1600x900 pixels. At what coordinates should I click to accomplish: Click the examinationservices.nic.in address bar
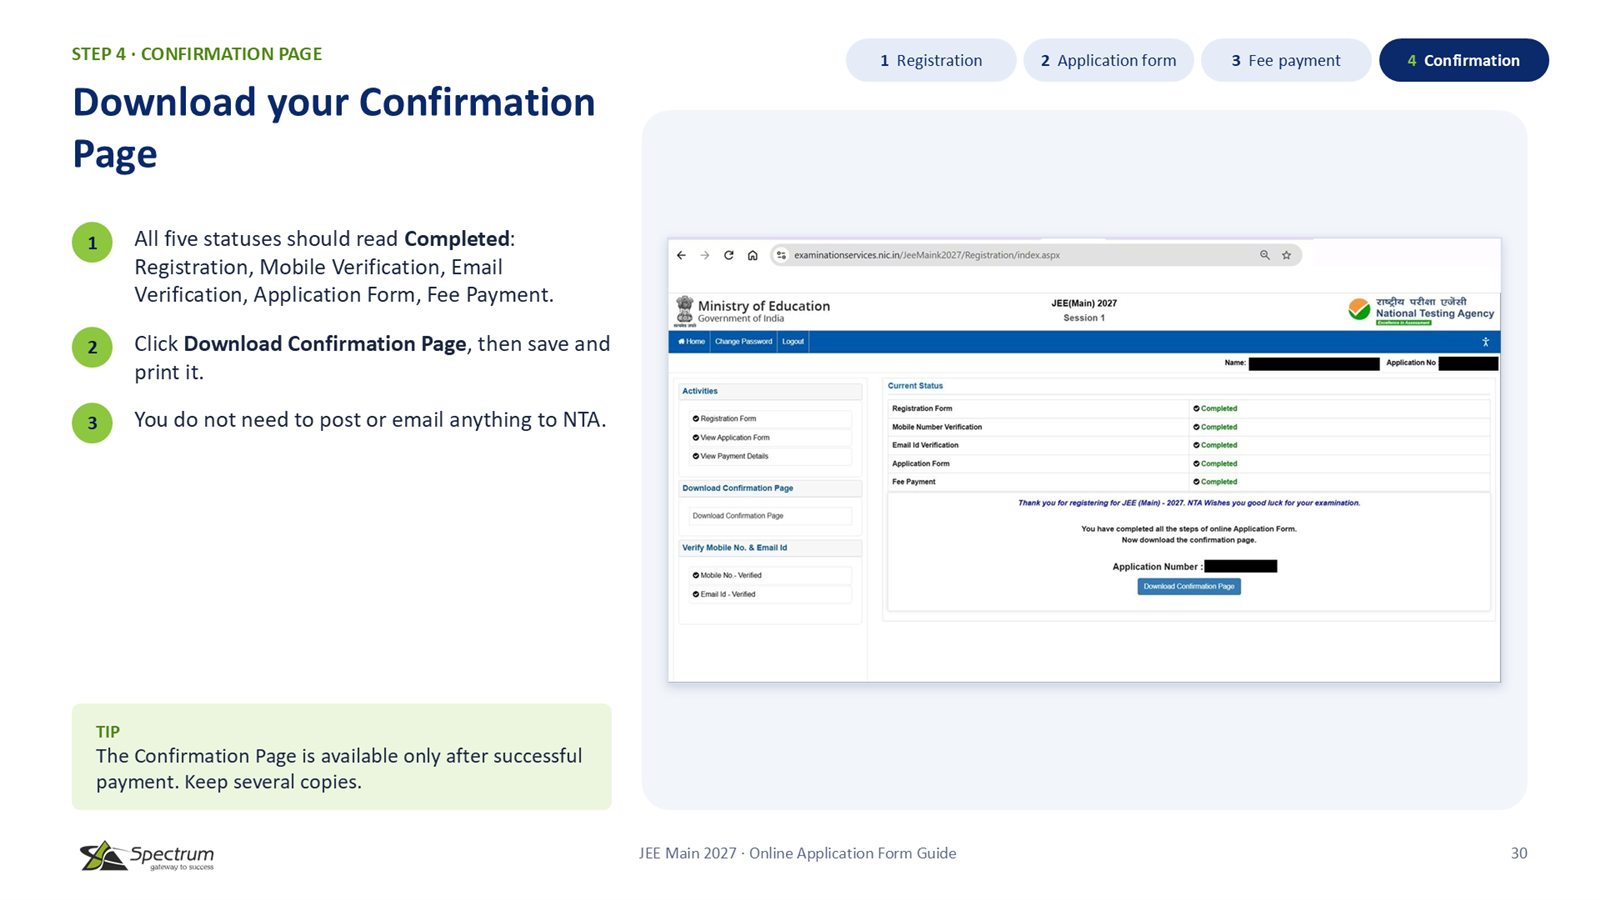tap(1036, 255)
